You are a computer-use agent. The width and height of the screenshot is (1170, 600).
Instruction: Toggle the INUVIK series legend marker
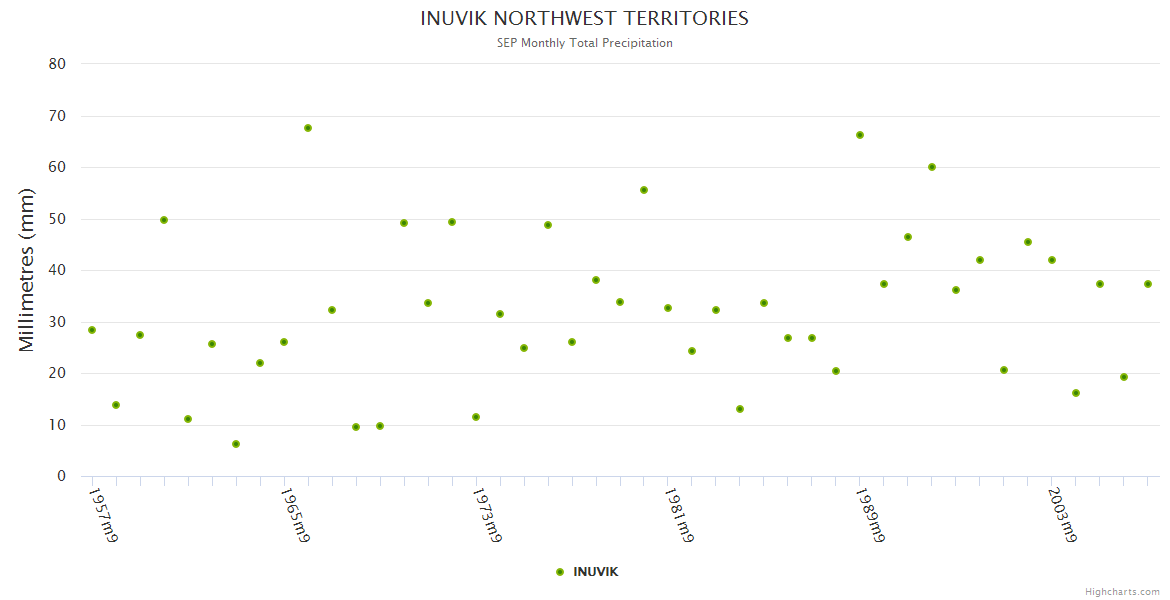tap(560, 572)
